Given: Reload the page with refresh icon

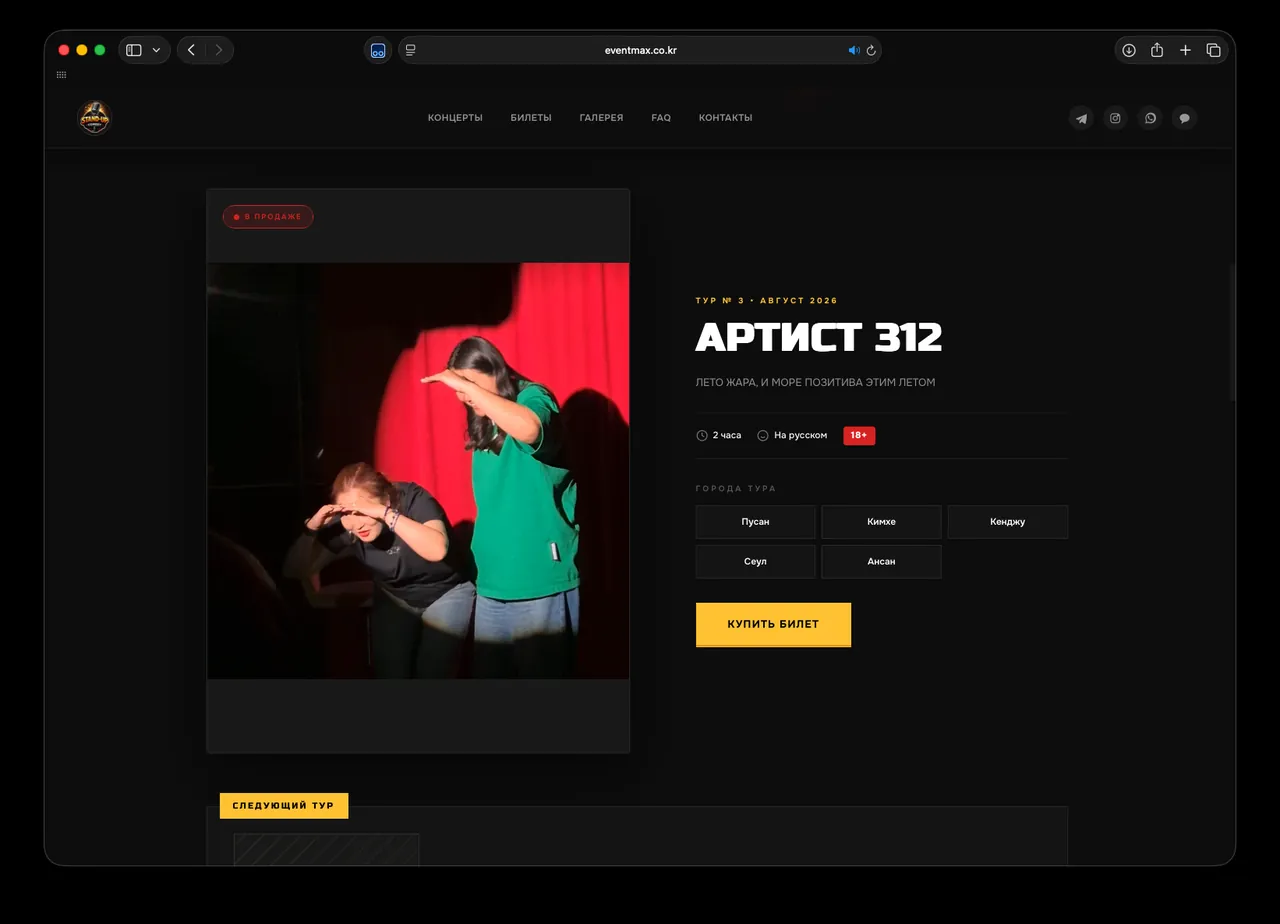Looking at the screenshot, I should coord(871,50).
